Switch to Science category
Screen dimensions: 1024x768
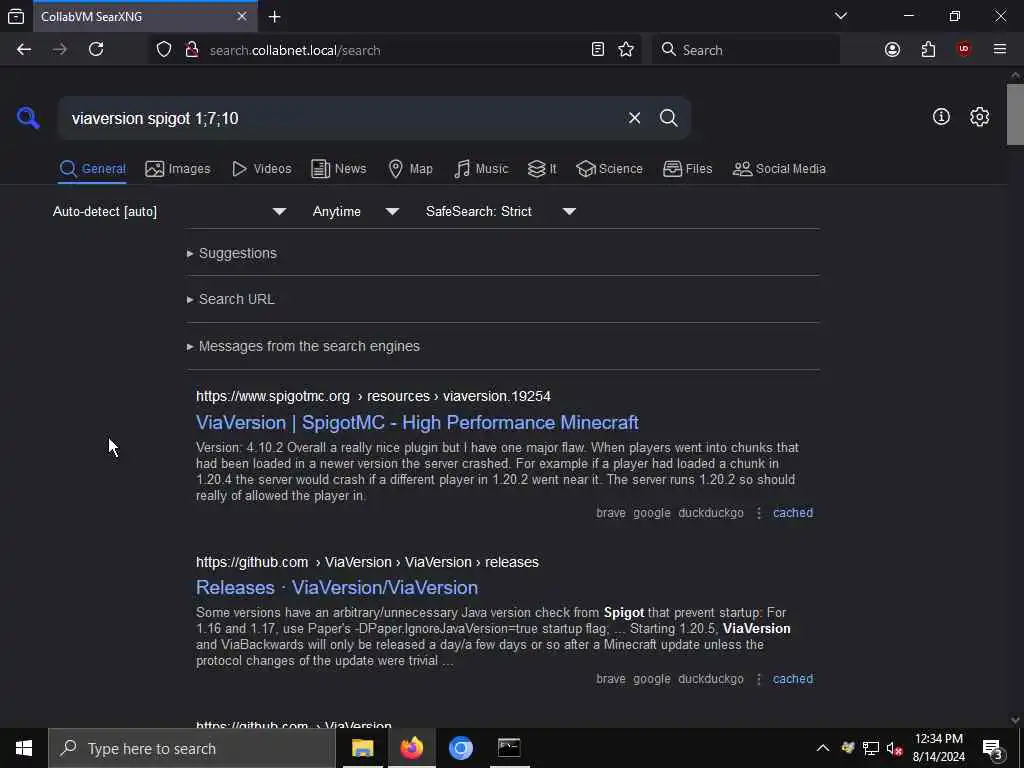609,169
